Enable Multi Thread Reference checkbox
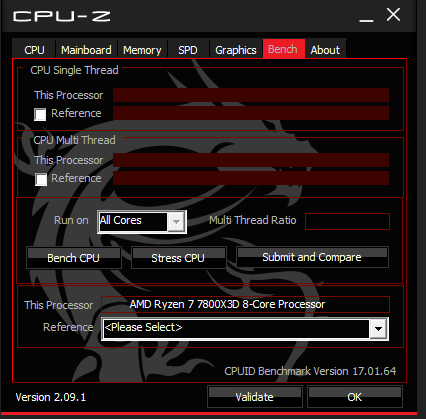 point(41,179)
